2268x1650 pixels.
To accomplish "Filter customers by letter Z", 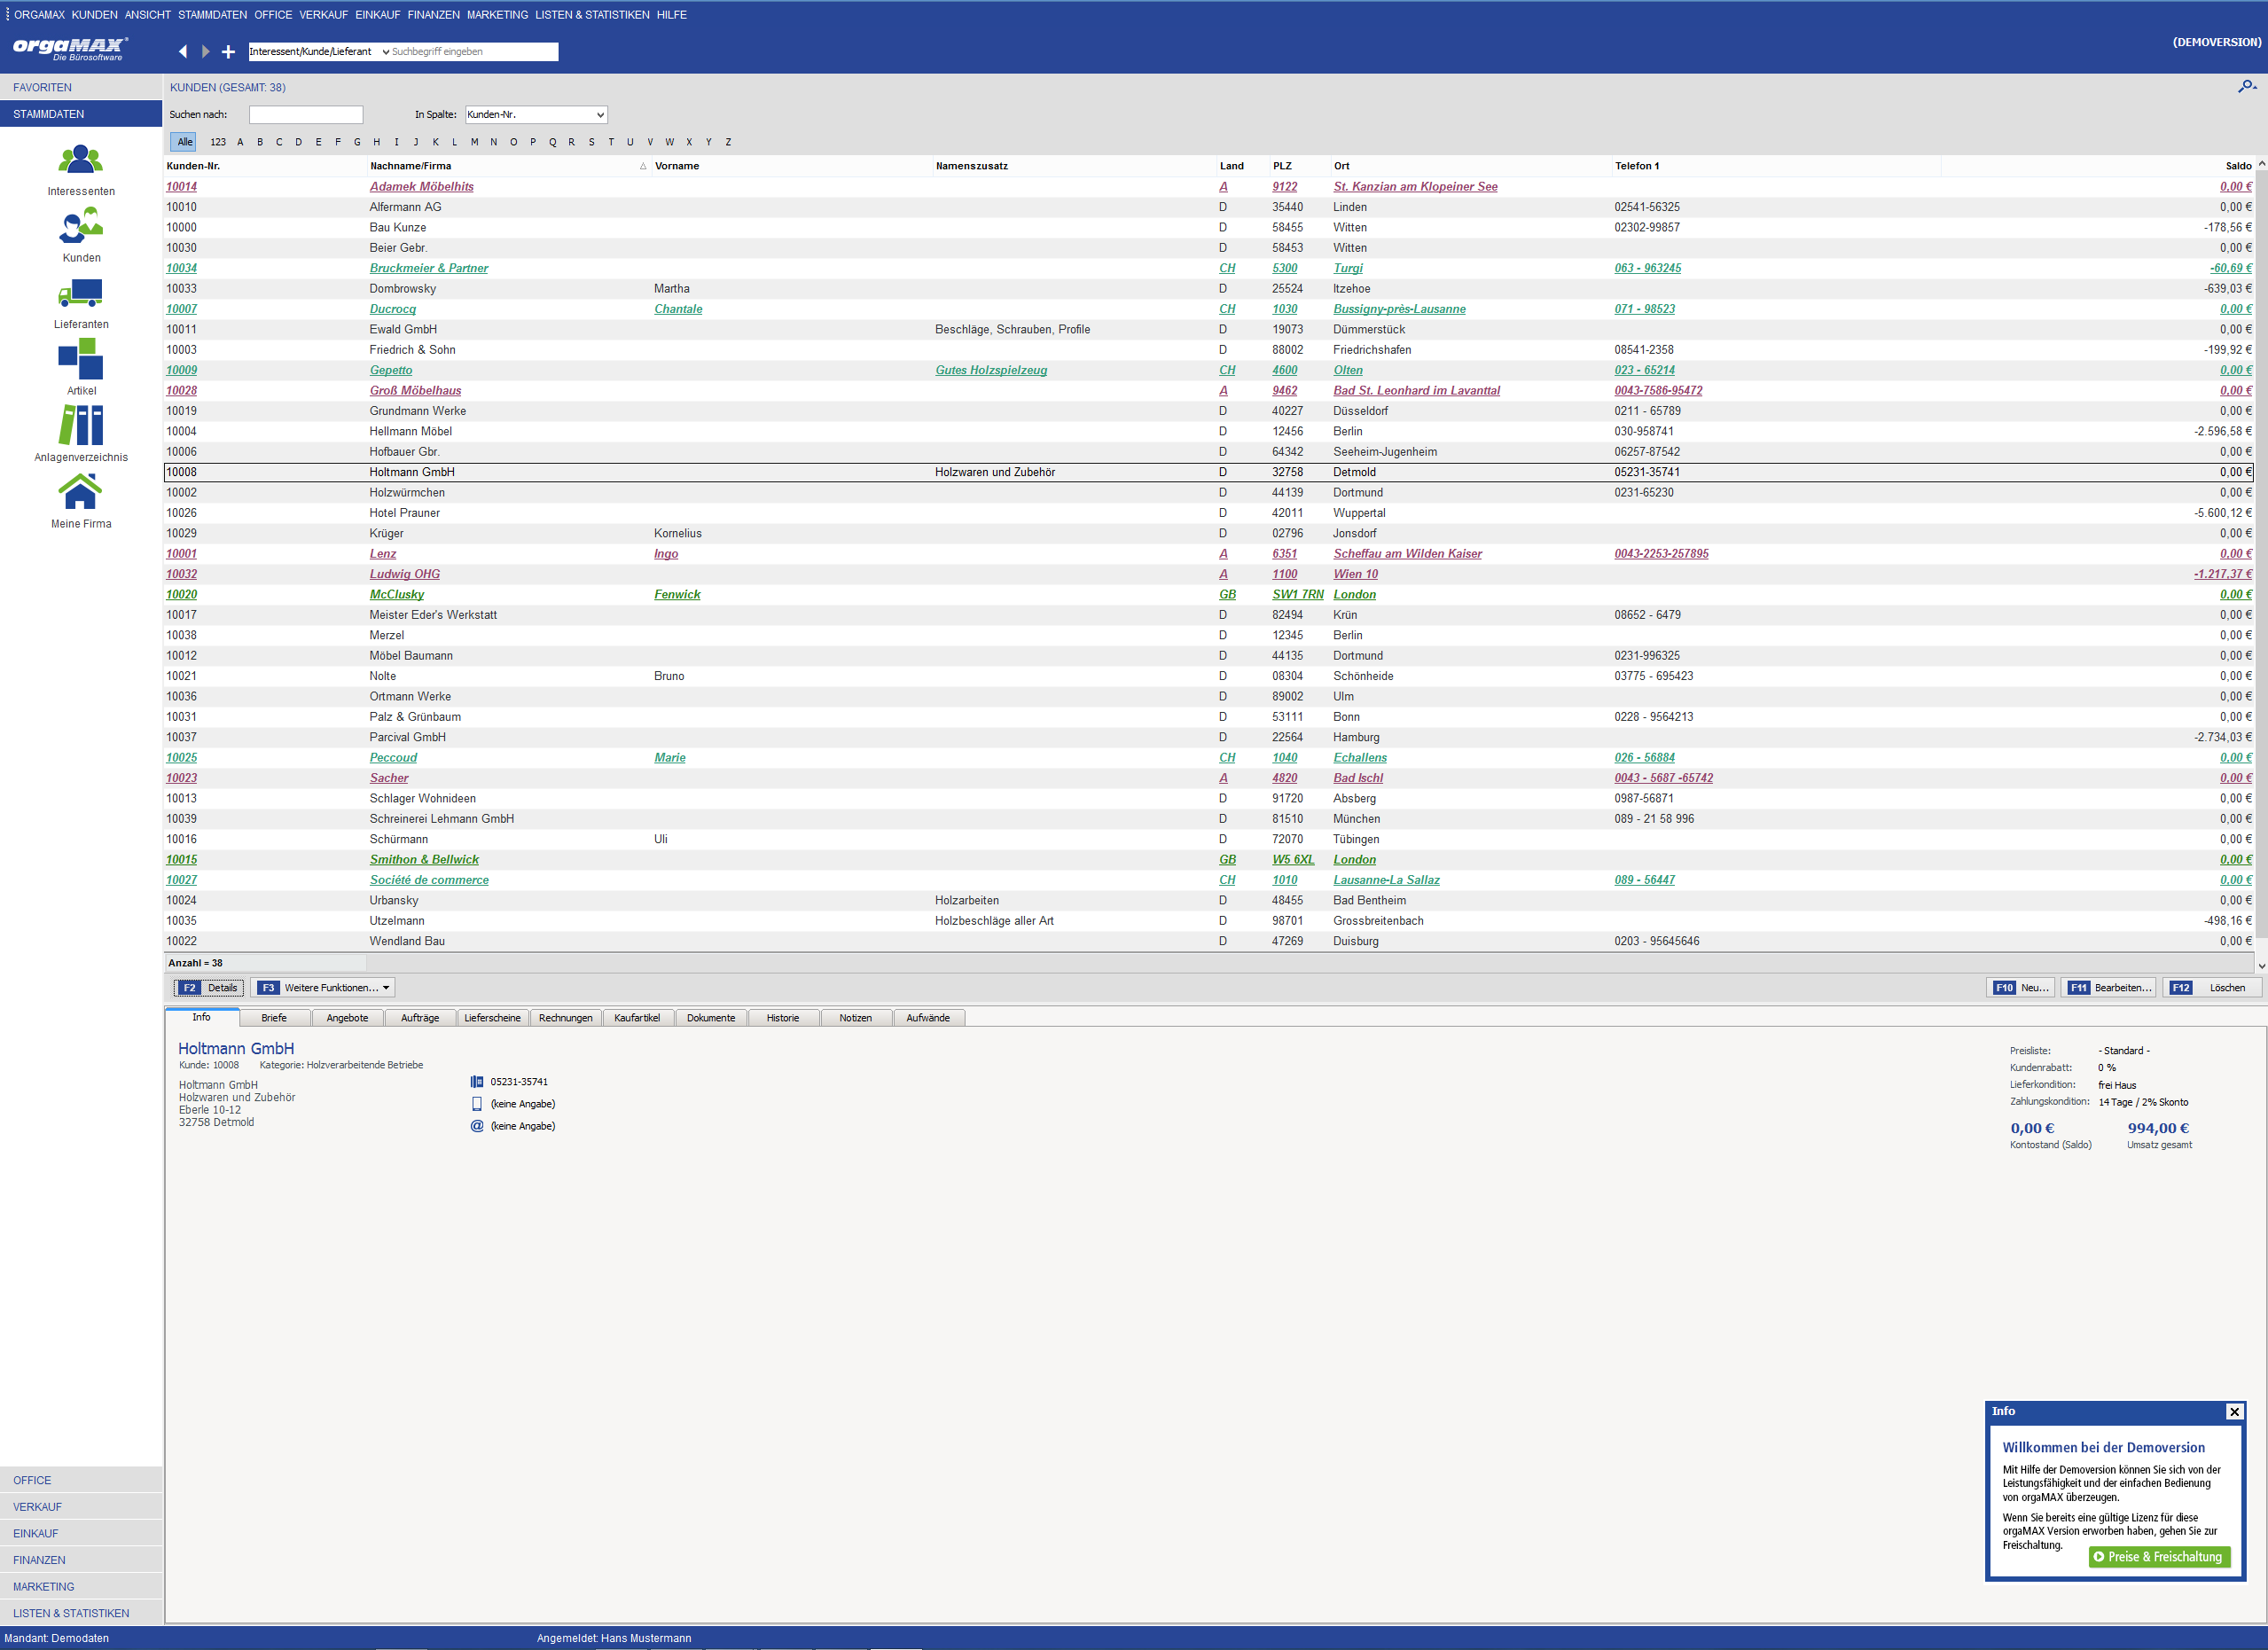I will coord(728,142).
